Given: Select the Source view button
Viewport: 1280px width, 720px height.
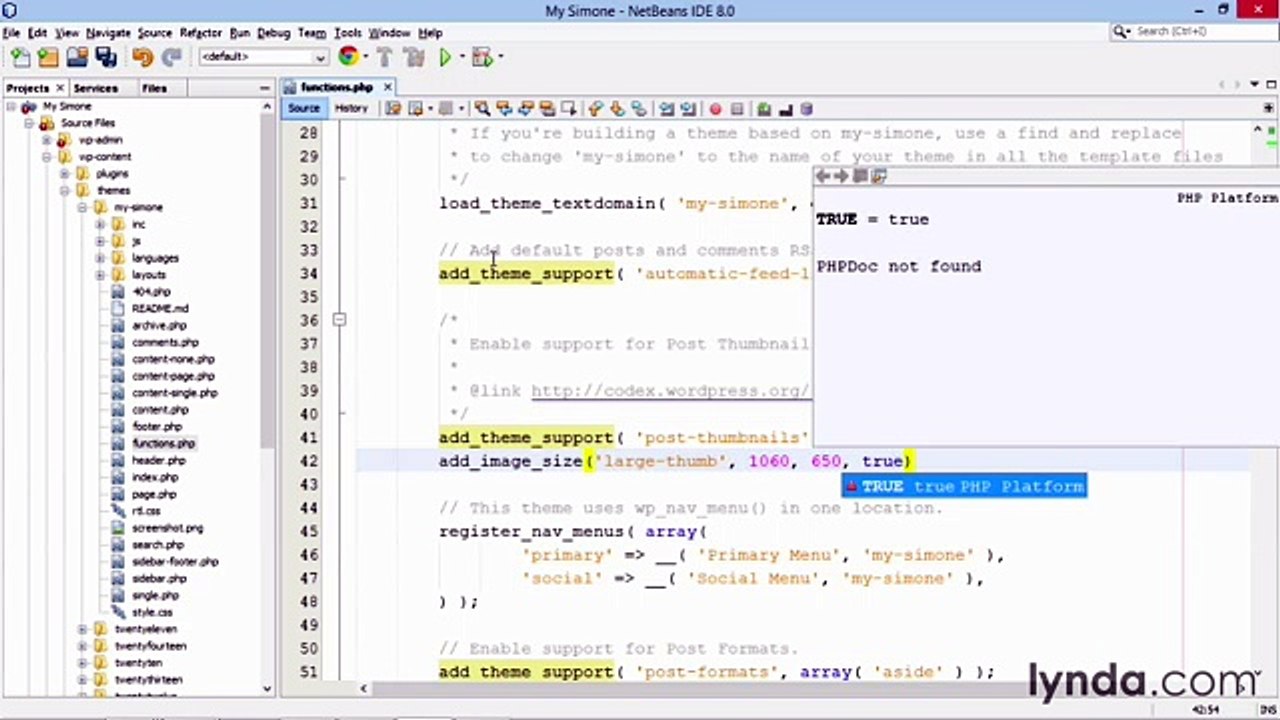Looking at the screenshot, I should coord(304,108).
